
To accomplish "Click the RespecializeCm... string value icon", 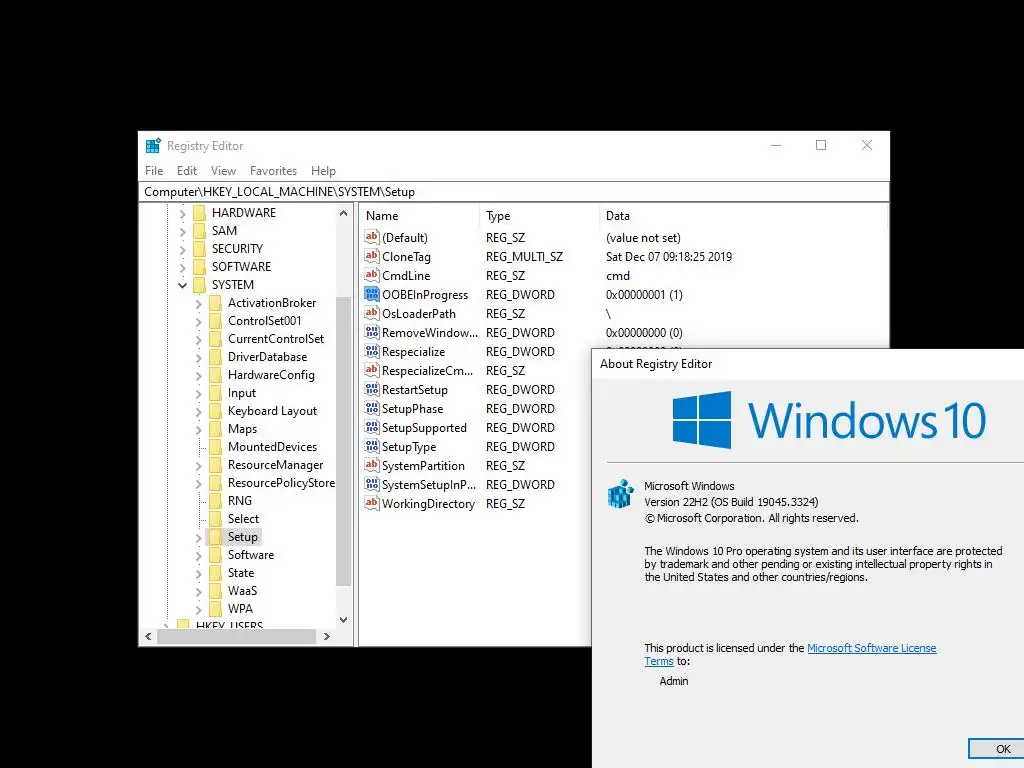I will [x=372, y=370].
